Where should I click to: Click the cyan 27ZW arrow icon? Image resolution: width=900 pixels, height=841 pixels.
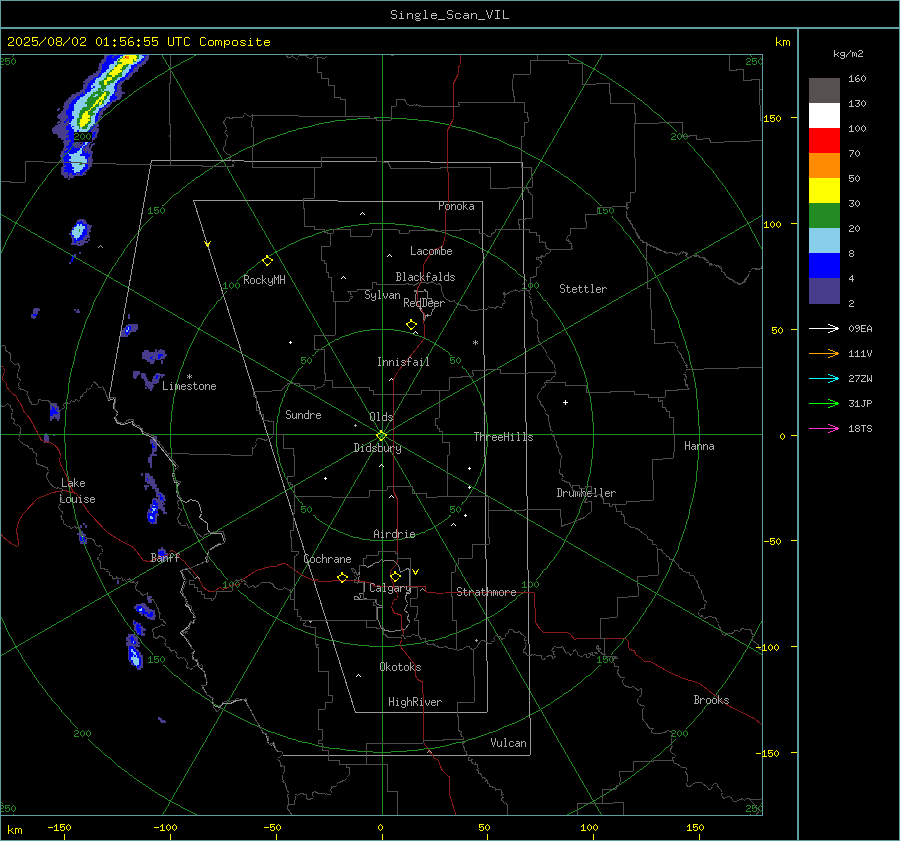[x=824, y=378]
